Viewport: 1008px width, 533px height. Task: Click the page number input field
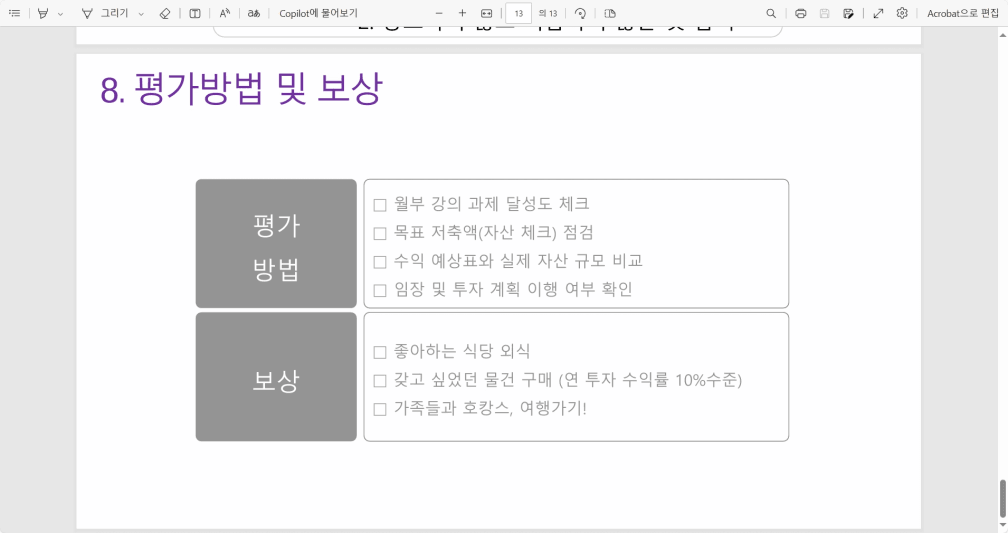click(x=518, y=13)
